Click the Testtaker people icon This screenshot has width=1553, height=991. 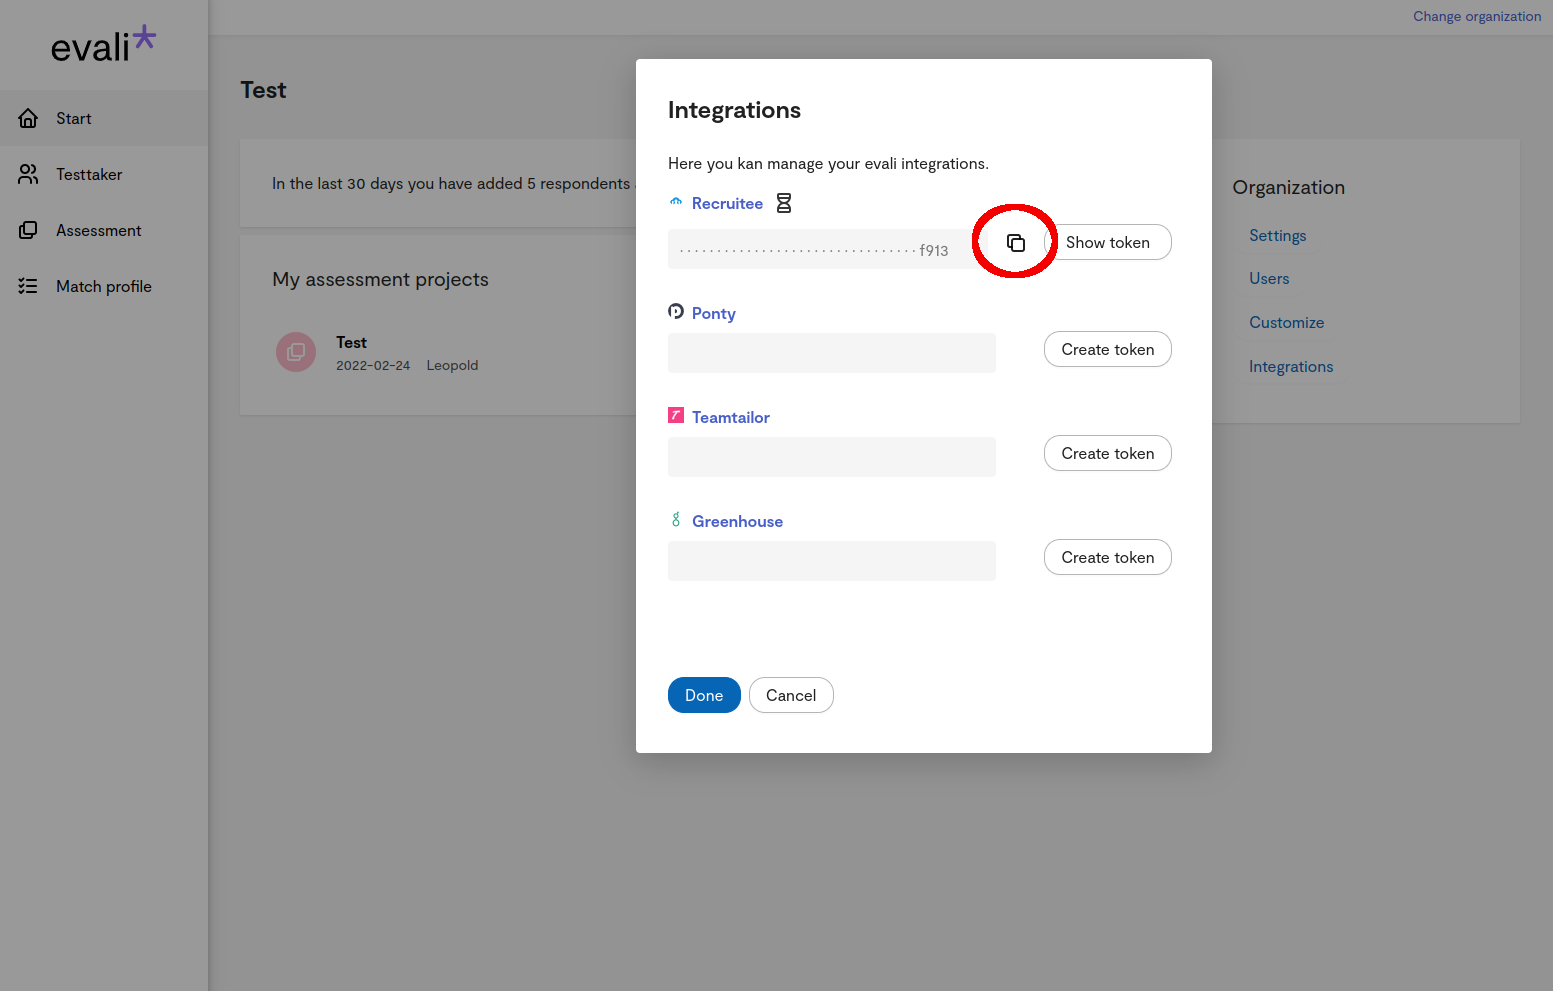coord(28,174)
